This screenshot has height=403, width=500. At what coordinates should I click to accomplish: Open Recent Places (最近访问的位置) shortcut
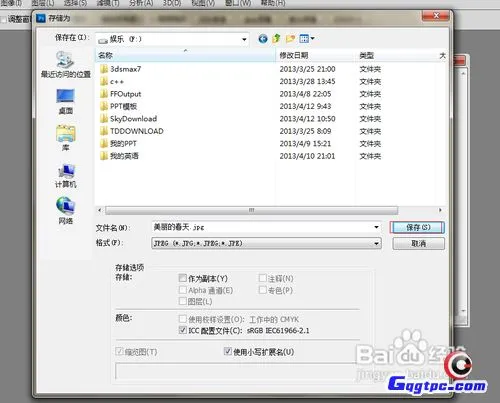click(66, 65)
